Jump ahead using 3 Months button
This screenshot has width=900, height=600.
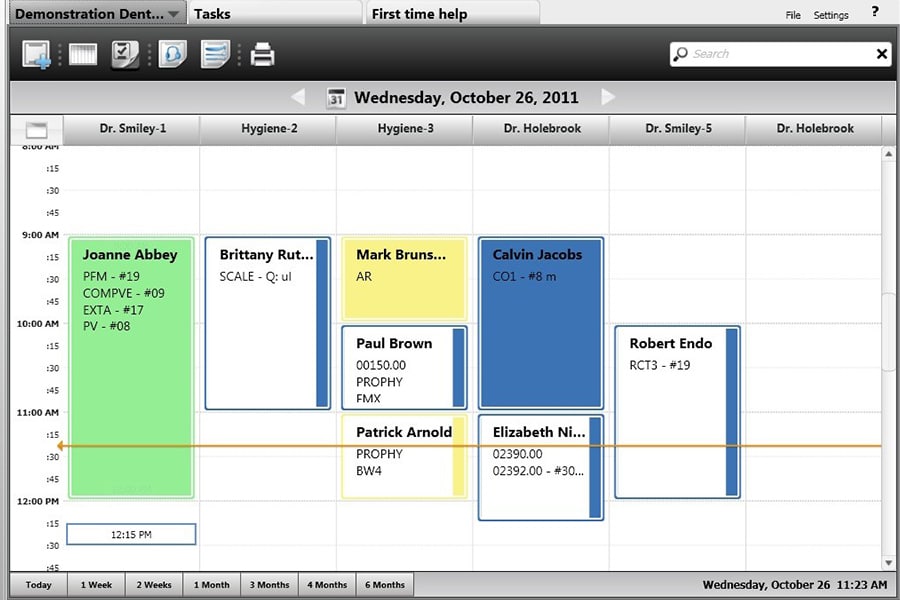click(x=269, y=585)
